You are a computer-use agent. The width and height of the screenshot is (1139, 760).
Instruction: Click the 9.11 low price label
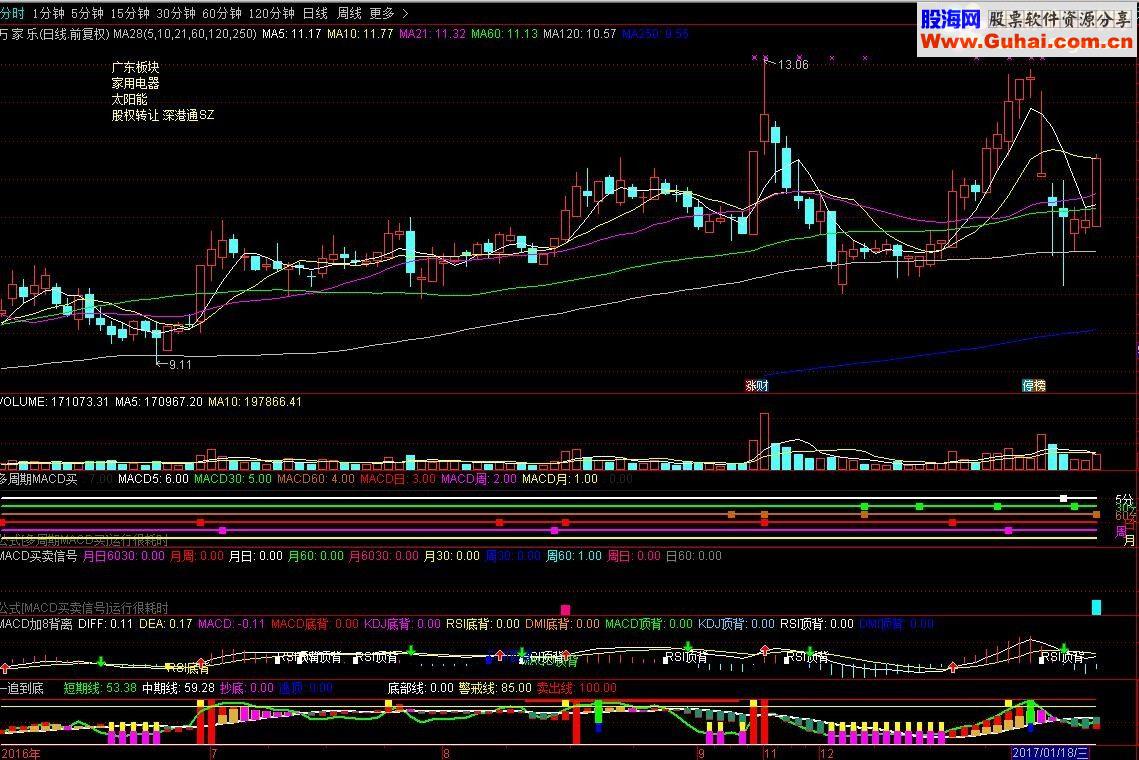point(180,365)
